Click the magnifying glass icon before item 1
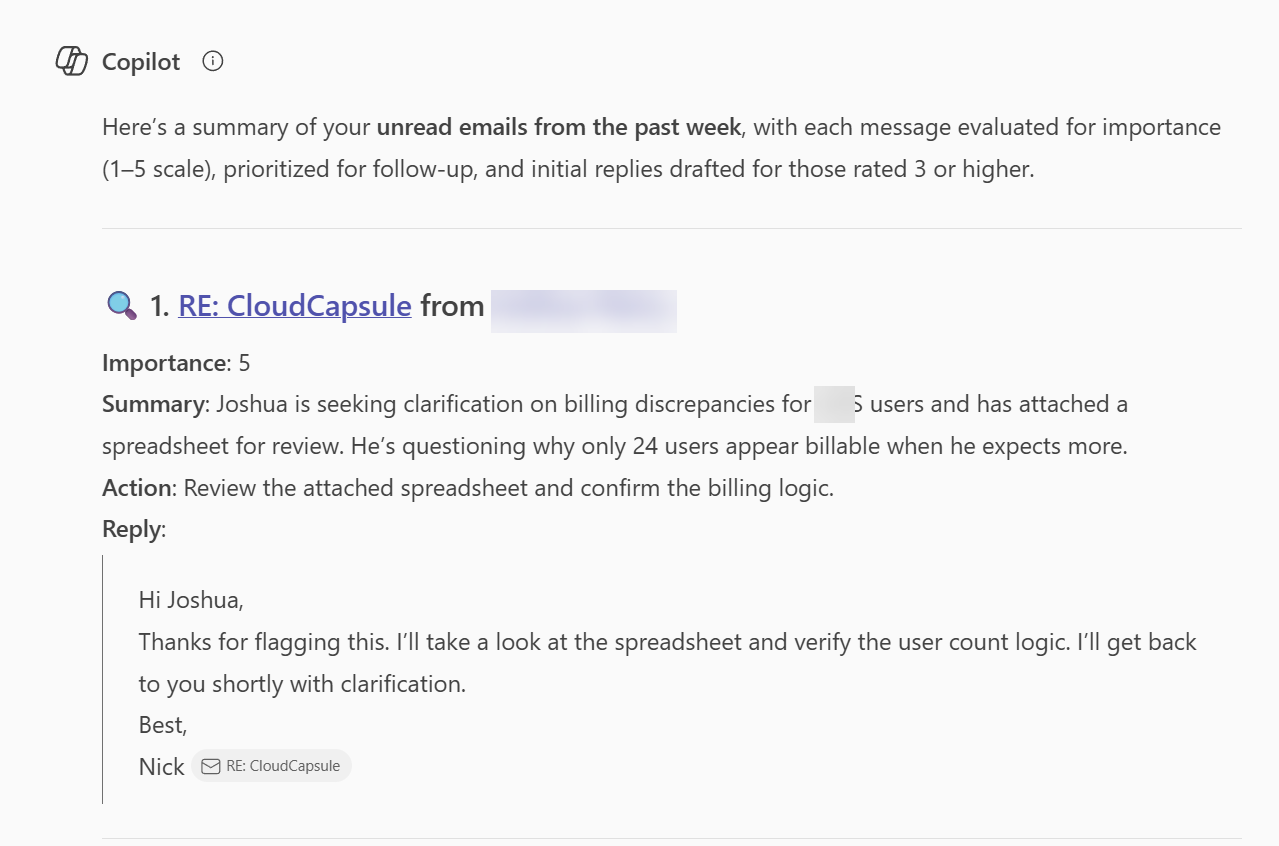This screenshot has width=1279, height=846. tap(121, 305)
